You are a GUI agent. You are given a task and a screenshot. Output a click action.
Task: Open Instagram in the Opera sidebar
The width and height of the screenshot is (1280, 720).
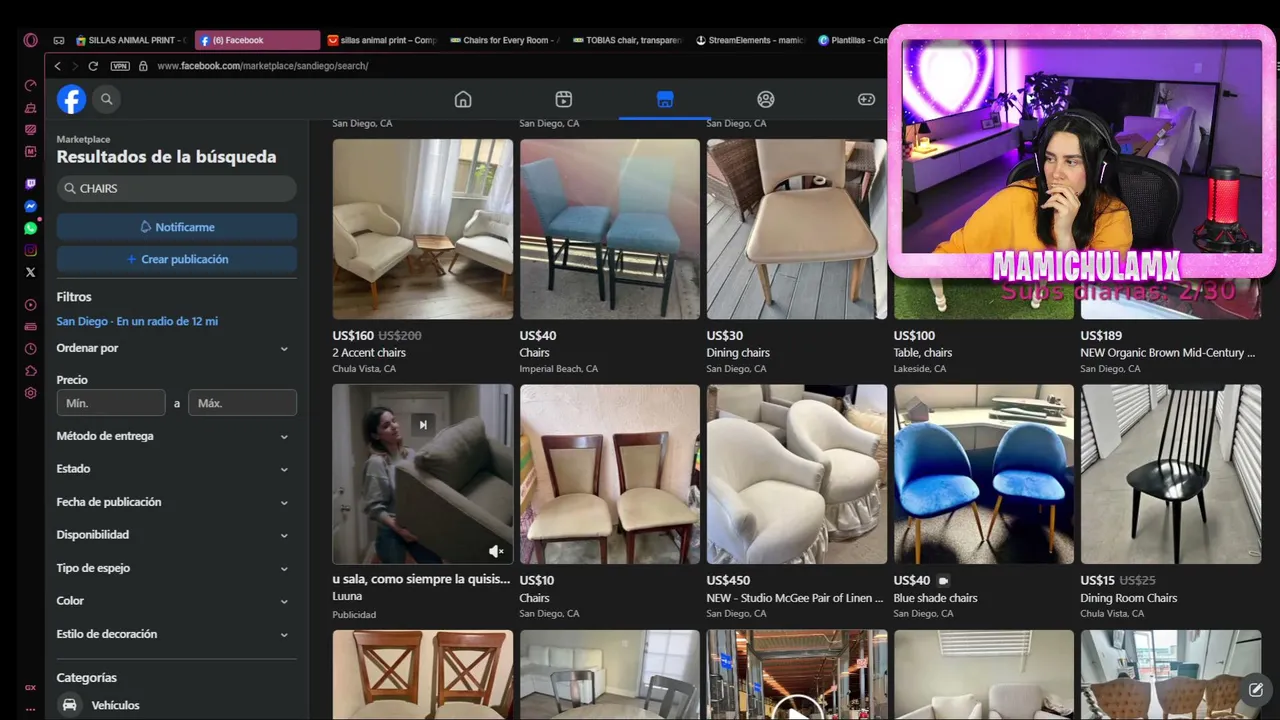(x=31, y=250)
